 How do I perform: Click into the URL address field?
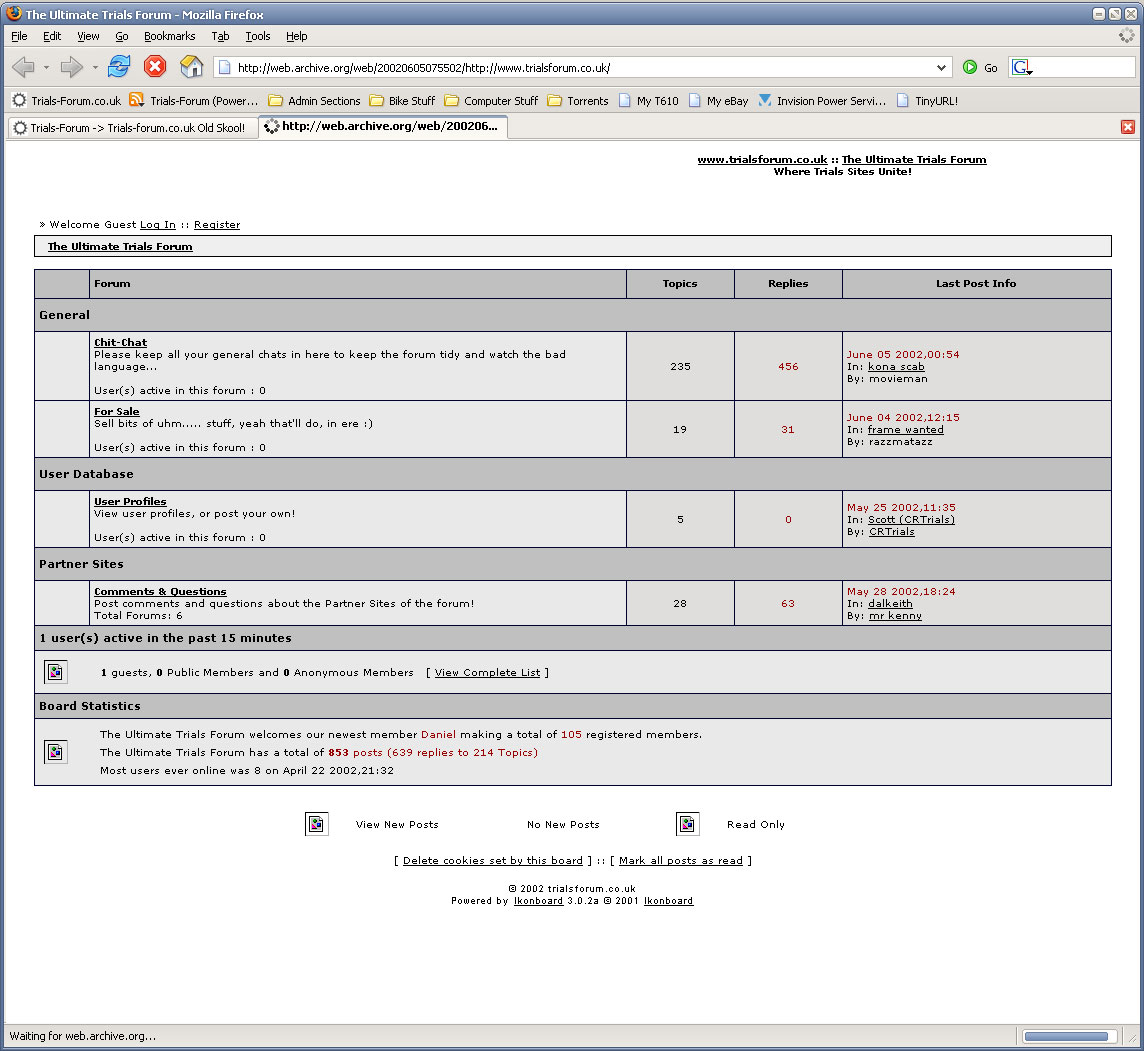pos(583,68)
